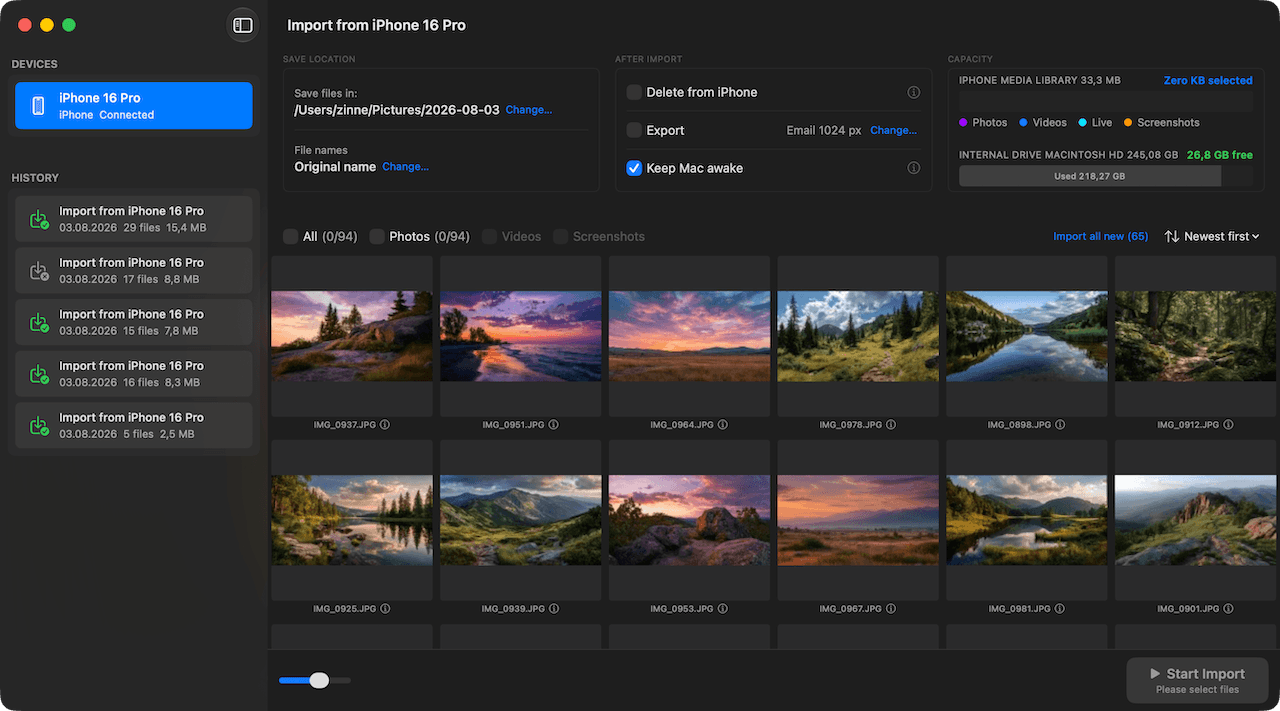Screen dimensions: 1280x711
Task: Show info for Keep Mac awake option
Action: click(913, 168)
